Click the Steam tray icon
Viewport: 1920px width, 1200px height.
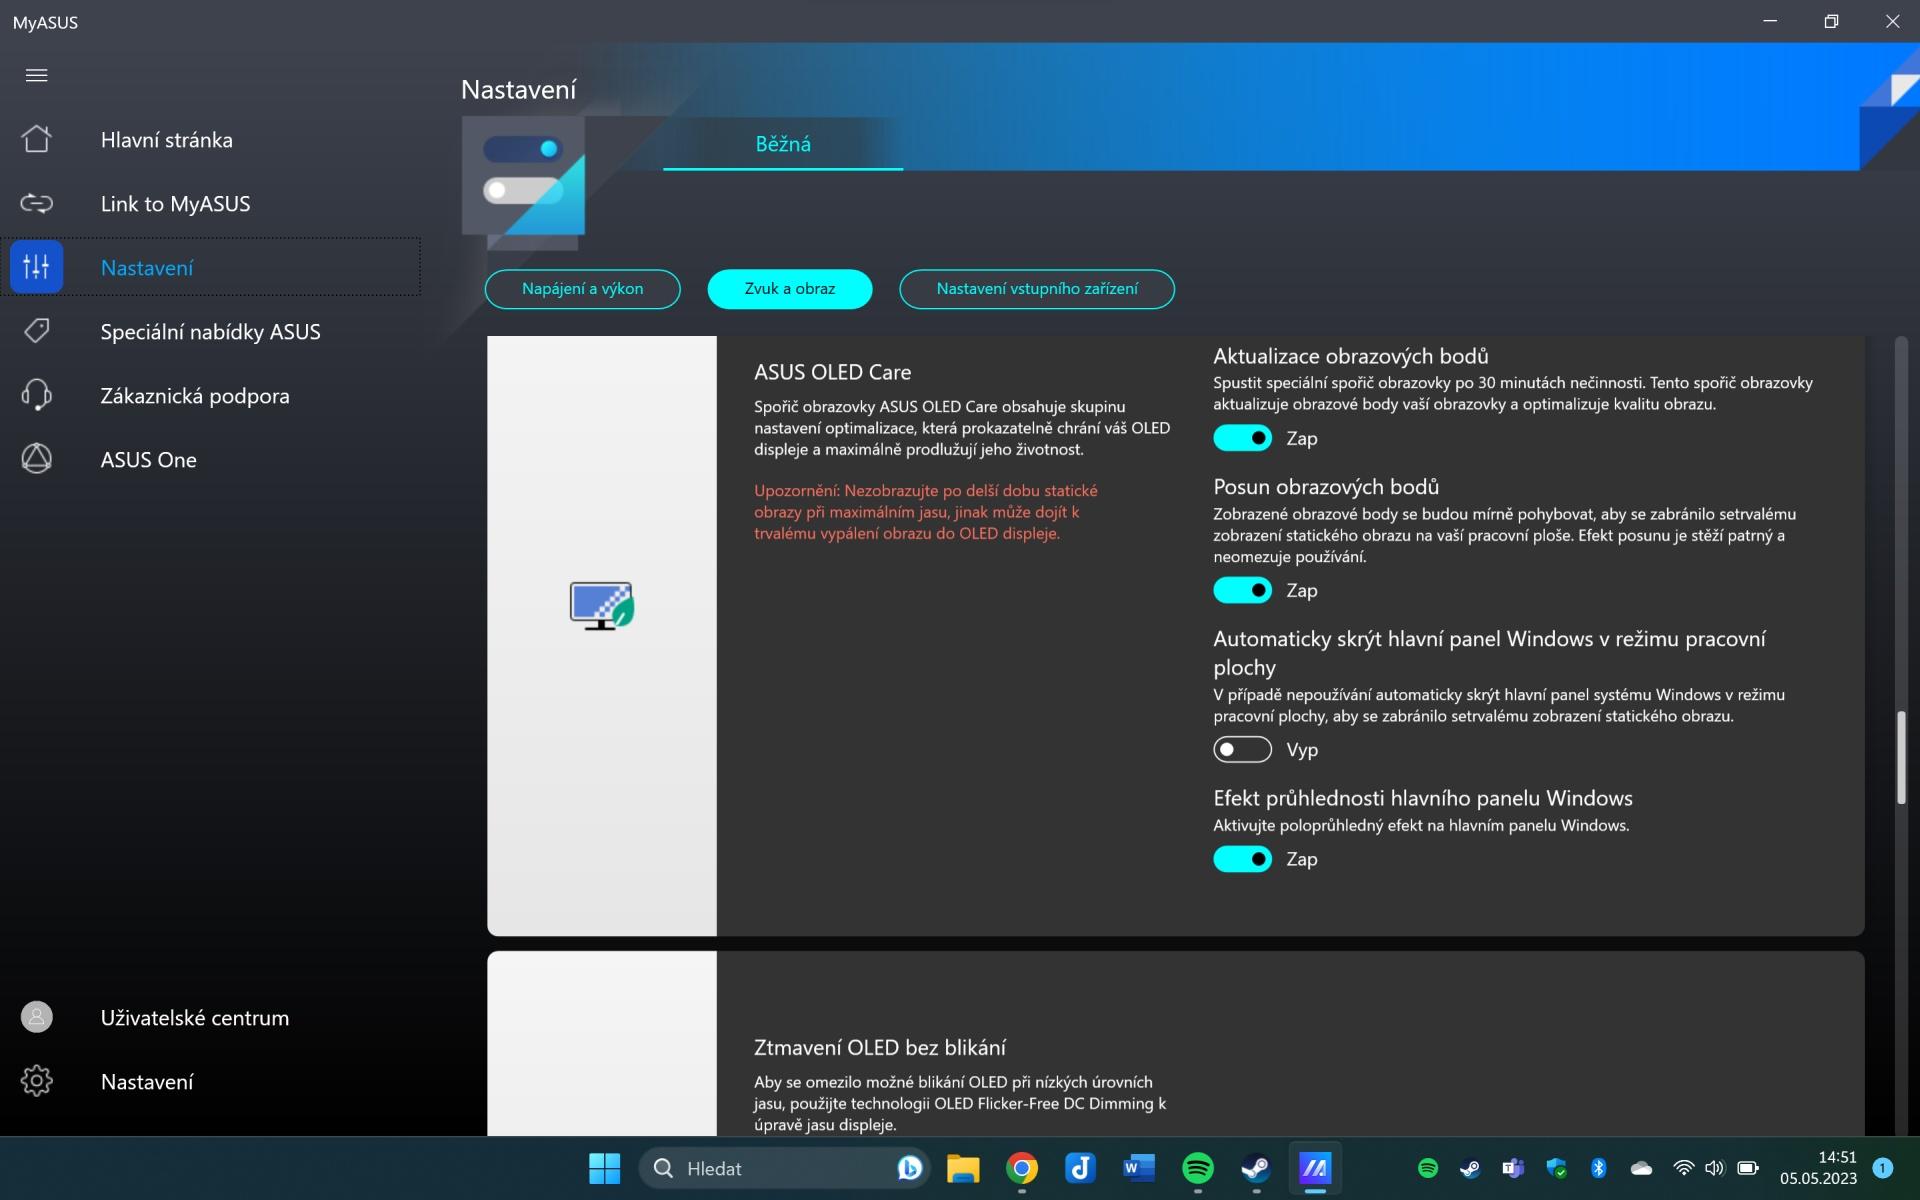(1470, 1168)
